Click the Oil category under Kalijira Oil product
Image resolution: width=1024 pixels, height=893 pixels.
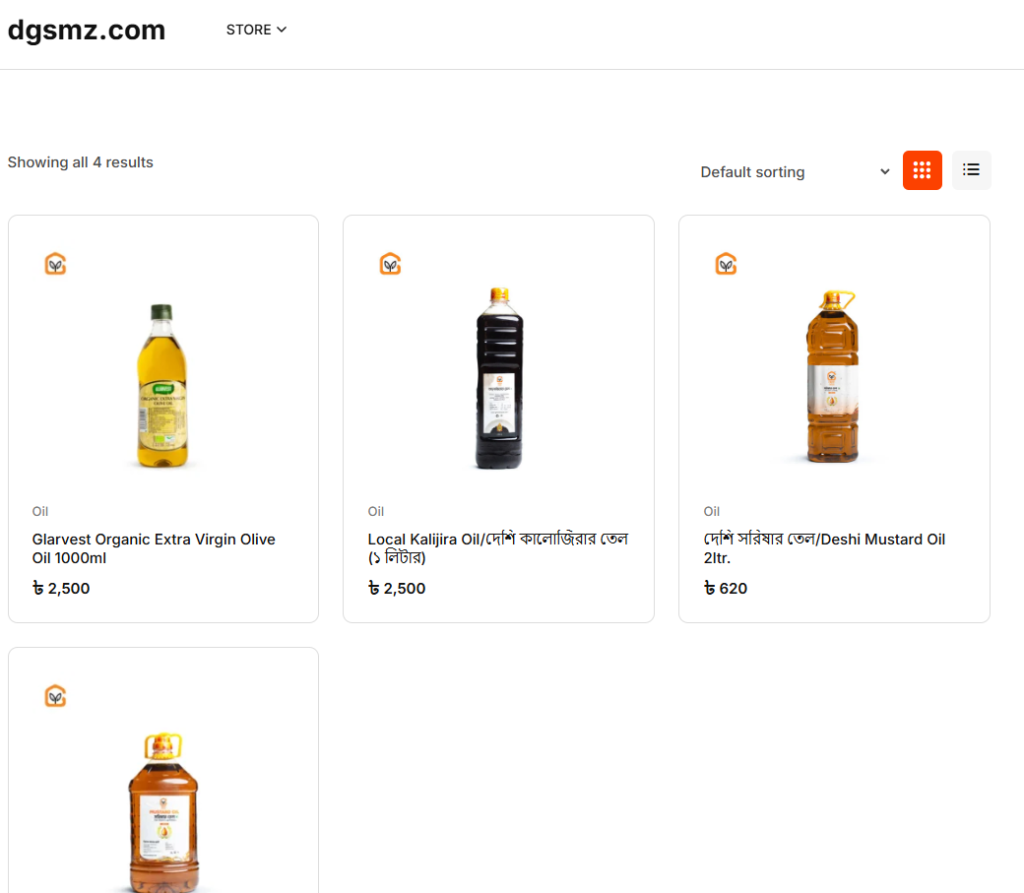pos(376,511)
